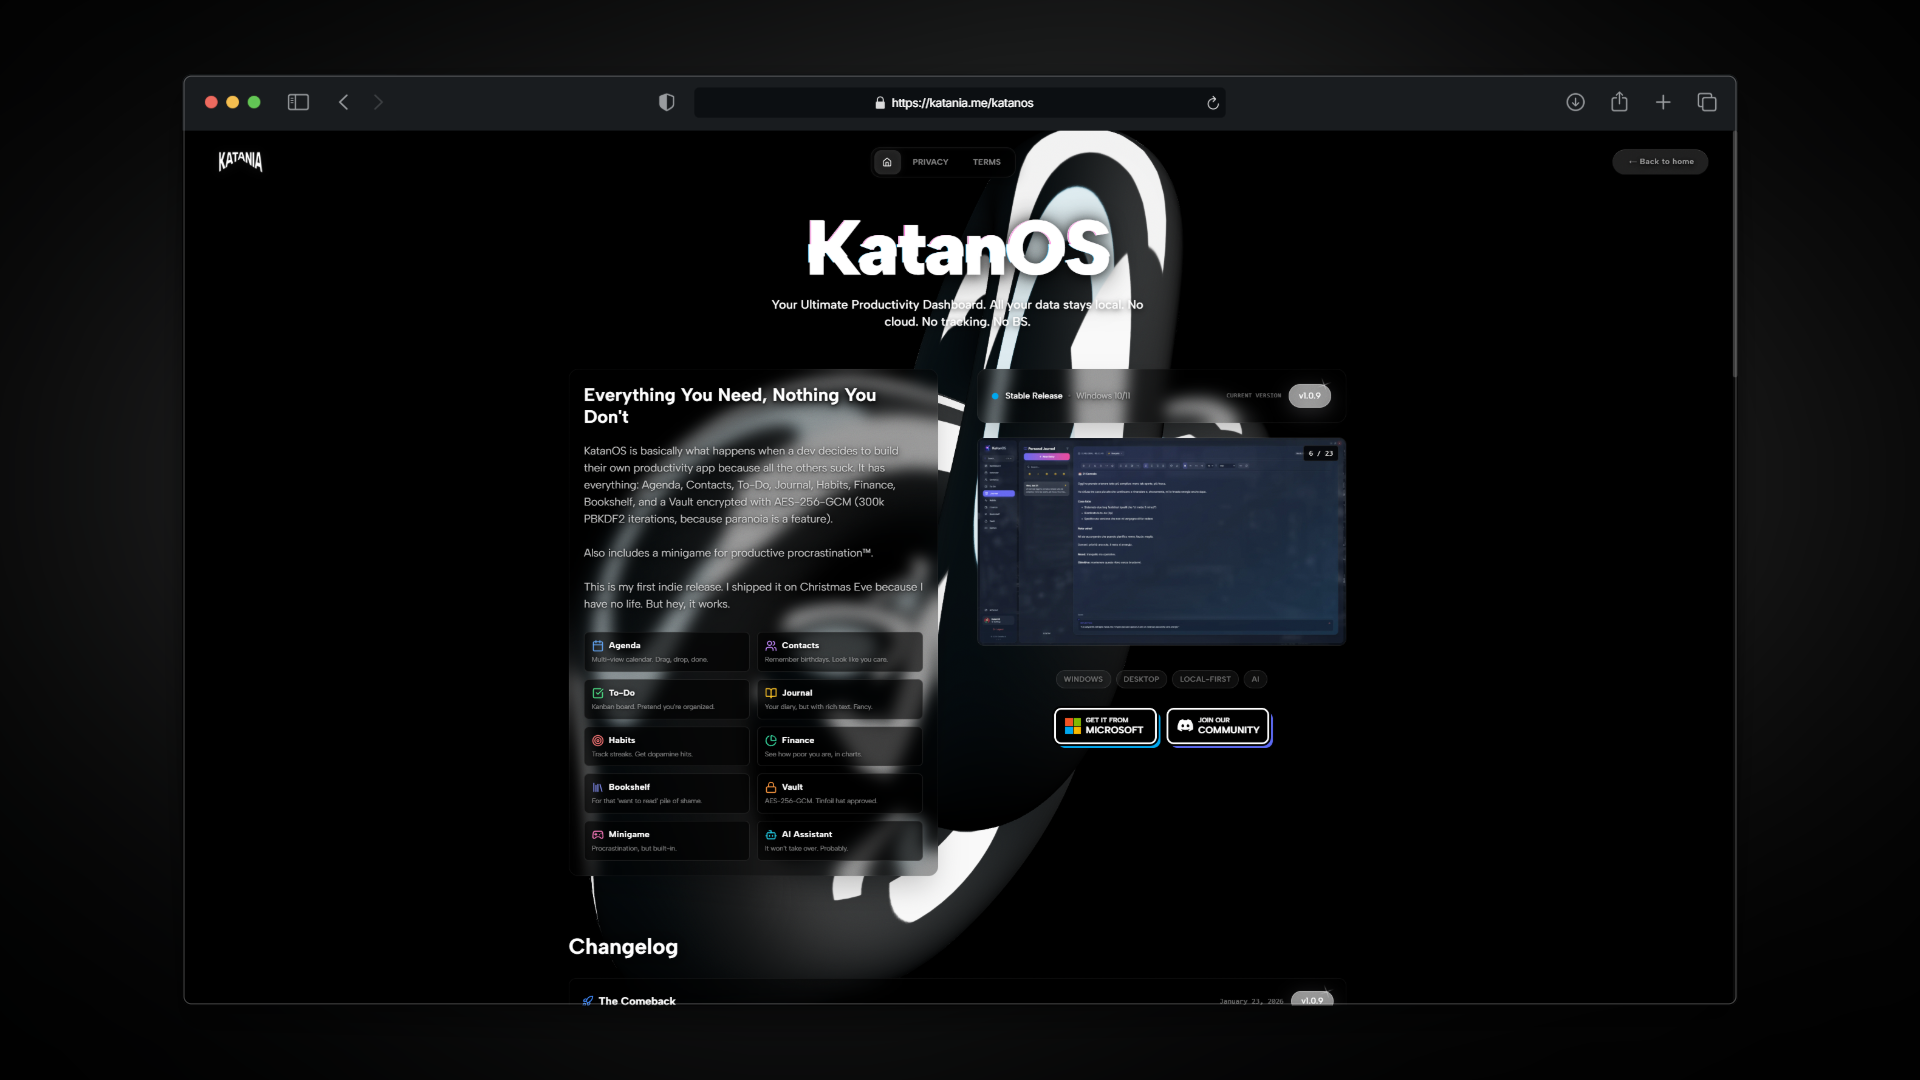Go back with the left chevron
Image resolution: width=1920 pixels, height=1080 pixels.
(x=343, y=102)
